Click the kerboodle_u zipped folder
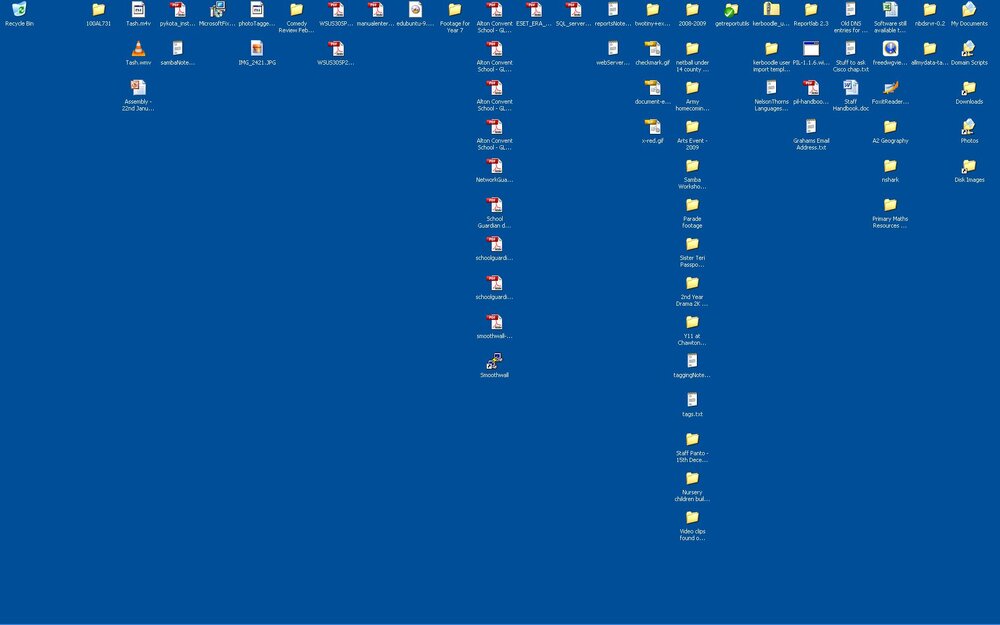The height and width of the screenshot is (625, 1000). click(771, 10)
